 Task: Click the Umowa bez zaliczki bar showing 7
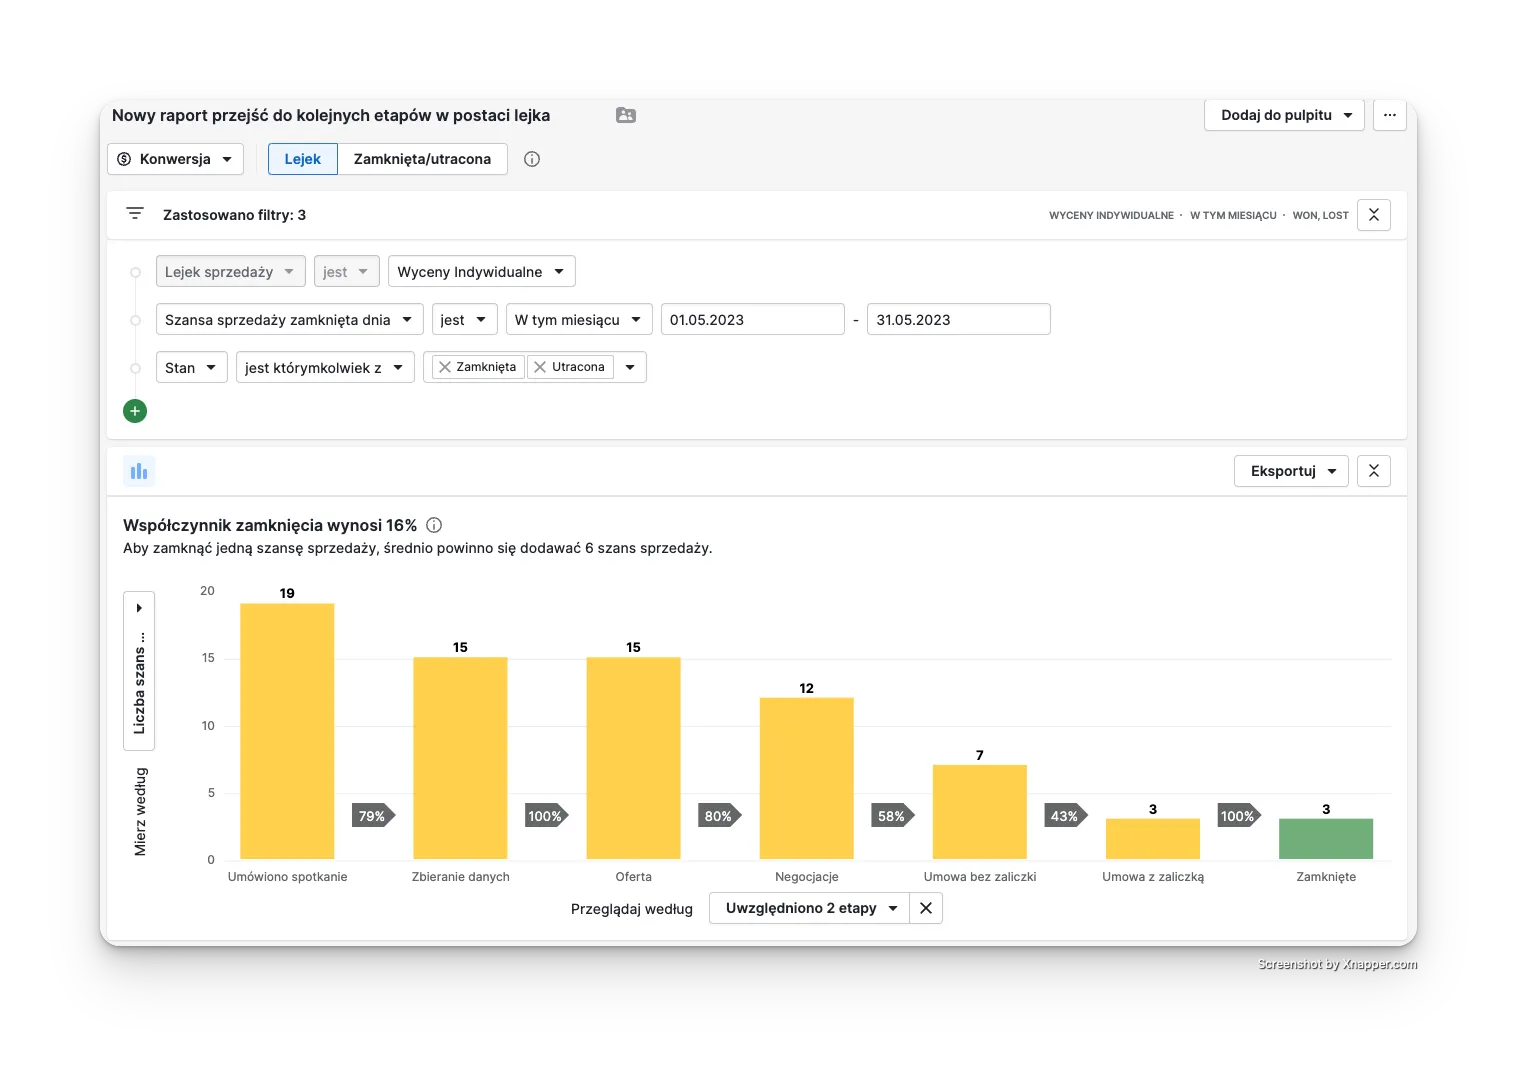tap(980, 812)
